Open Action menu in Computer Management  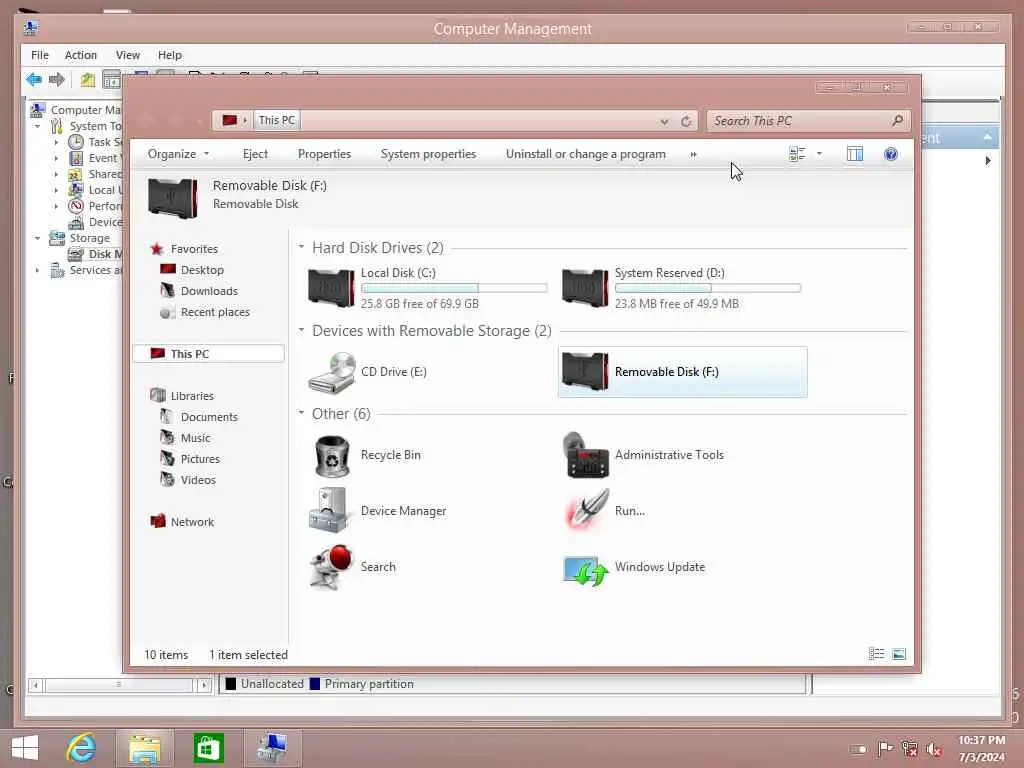[80, 55]
